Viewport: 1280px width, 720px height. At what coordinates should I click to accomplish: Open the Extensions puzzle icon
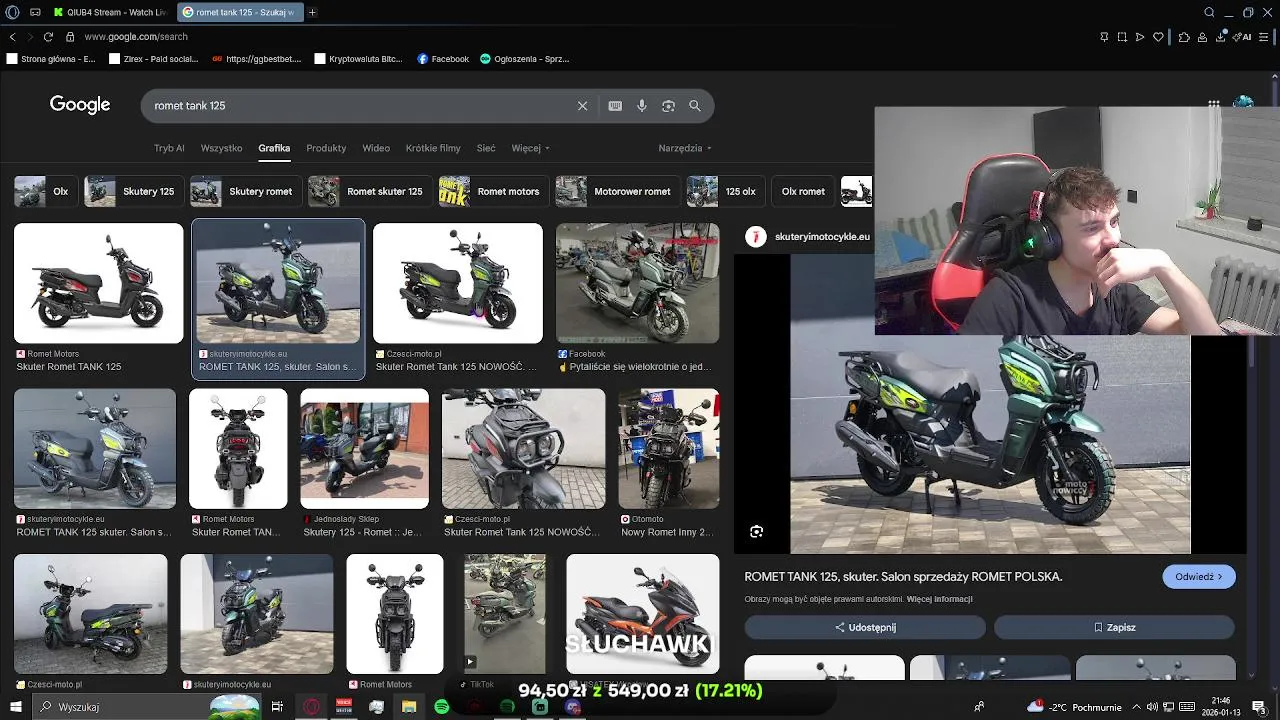(x=1185, y=37)
